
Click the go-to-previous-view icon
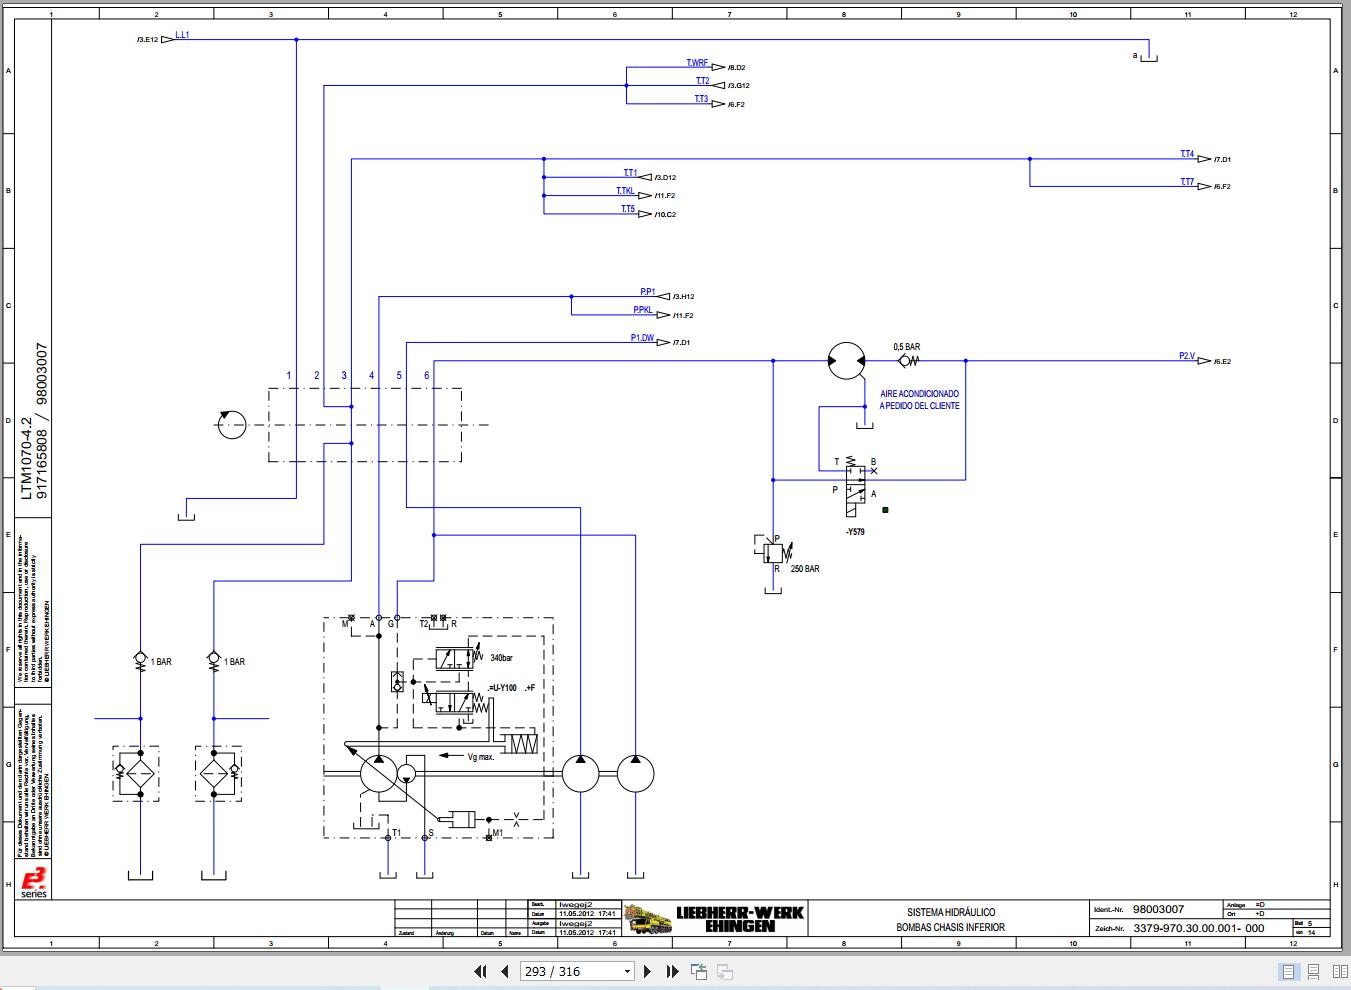click(x=699, y=971)
